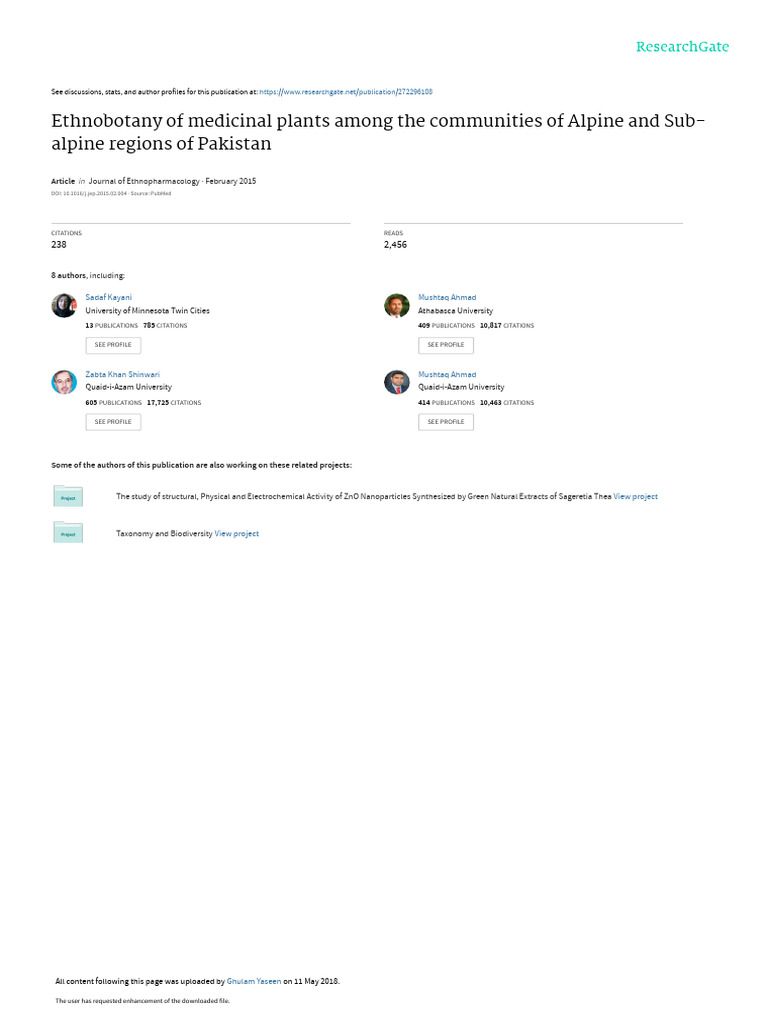
Task: Click Zabta Khan Shinwari's profile photo
Action: click(x=64, y=382)
